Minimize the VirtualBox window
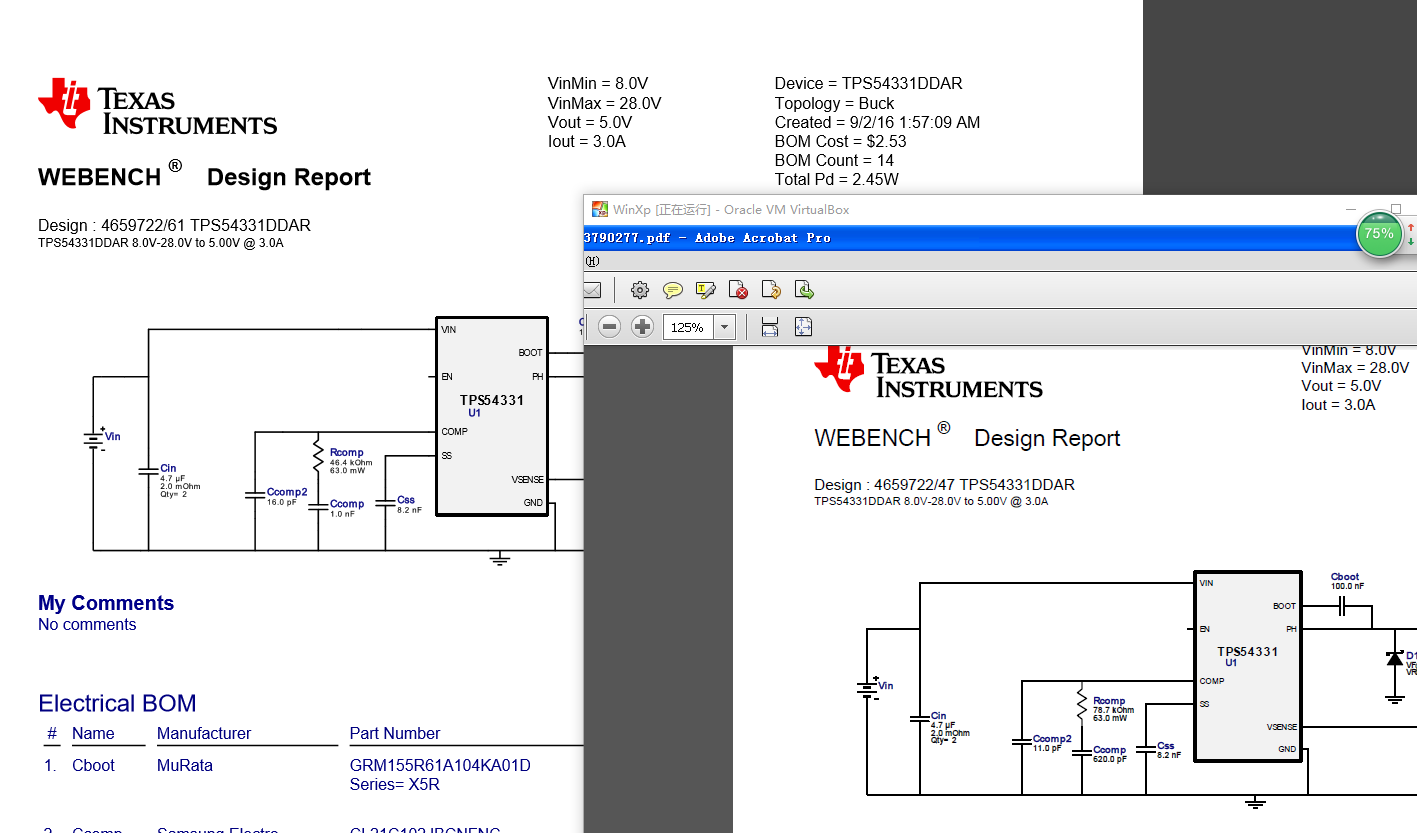The image size is (1417, 833). 1350,209
